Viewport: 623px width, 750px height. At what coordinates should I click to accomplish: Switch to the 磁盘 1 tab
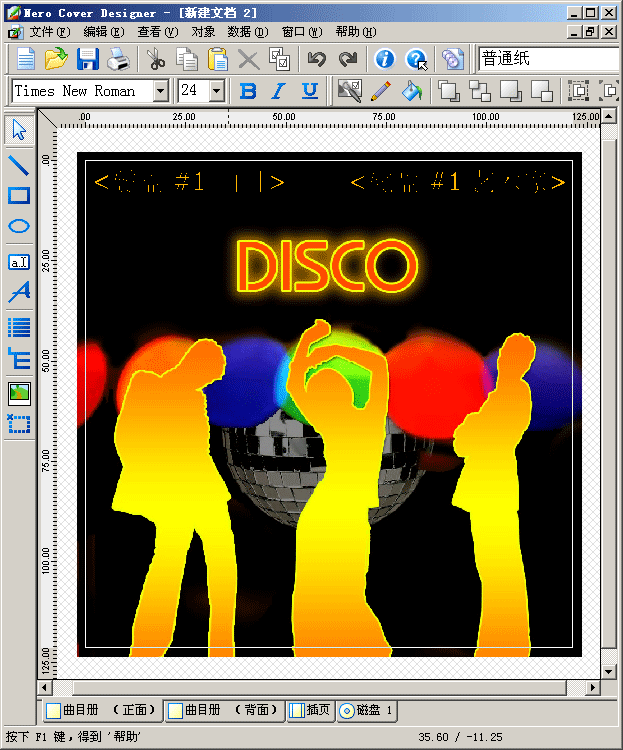click(367, 710)
